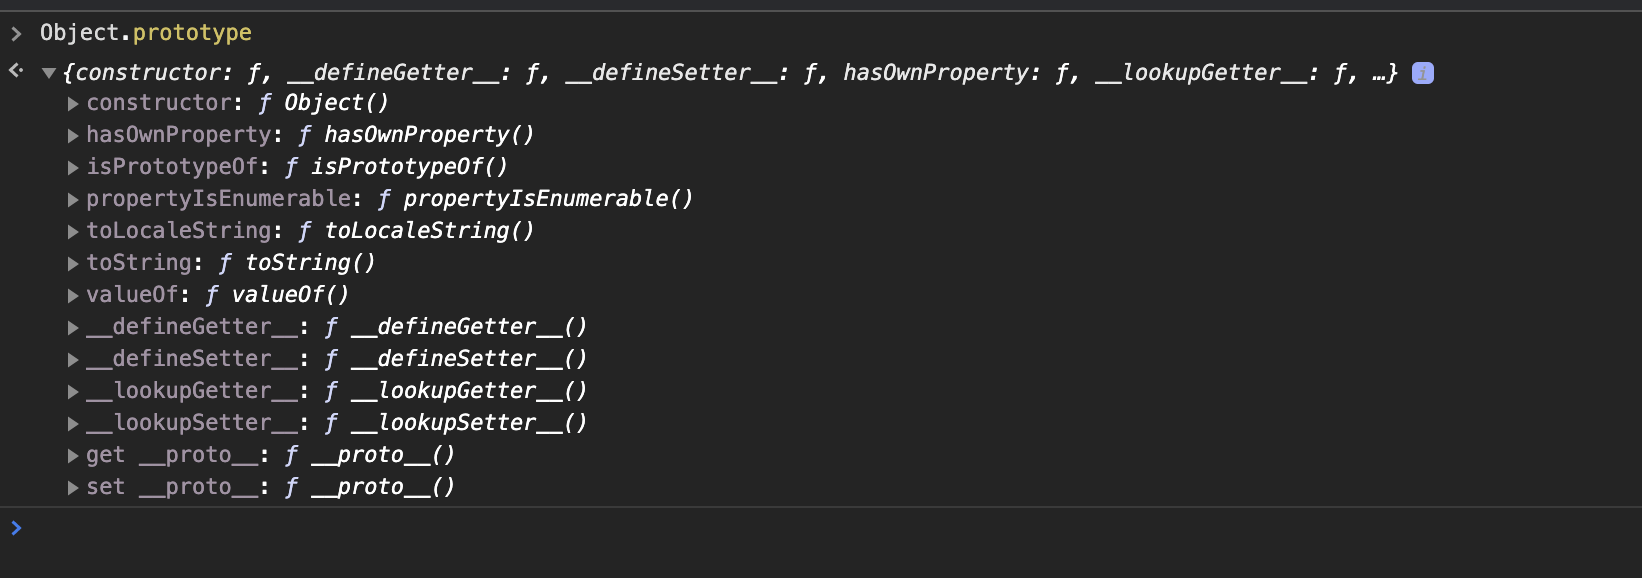This screenshot has width=1642, height=578.
Task: Expand propertyIsEnumerable disclosure triangle
Action: pyautogui.click(x=73, y=200)
